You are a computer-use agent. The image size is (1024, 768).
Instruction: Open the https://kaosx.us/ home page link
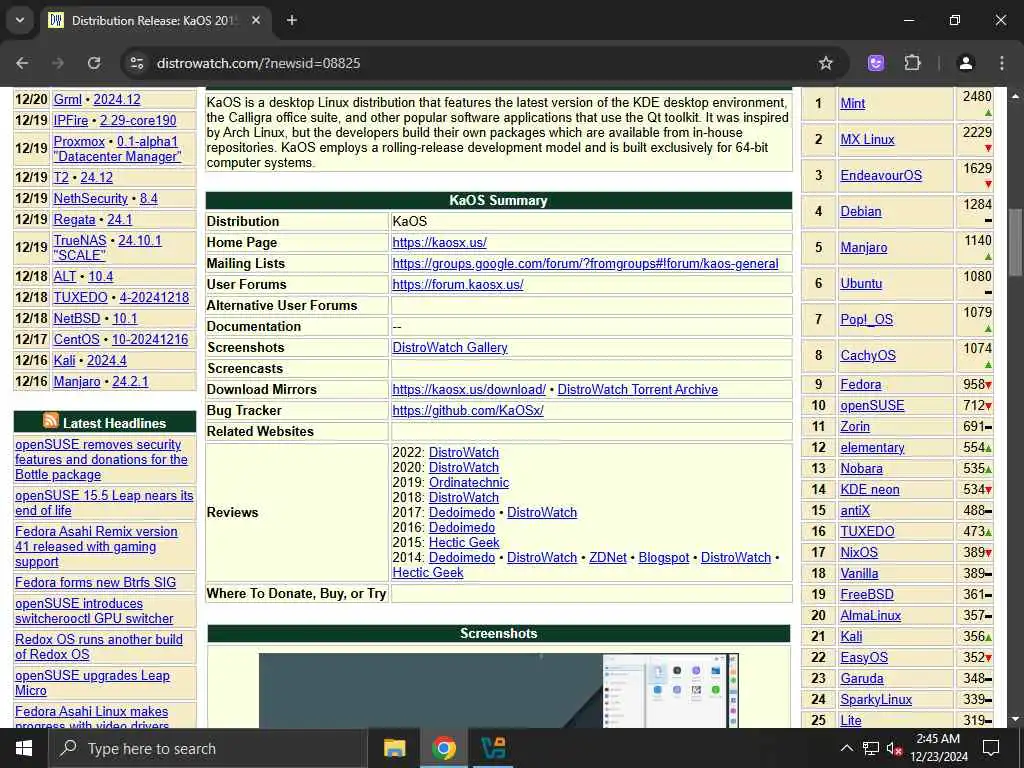pos(440,242)
